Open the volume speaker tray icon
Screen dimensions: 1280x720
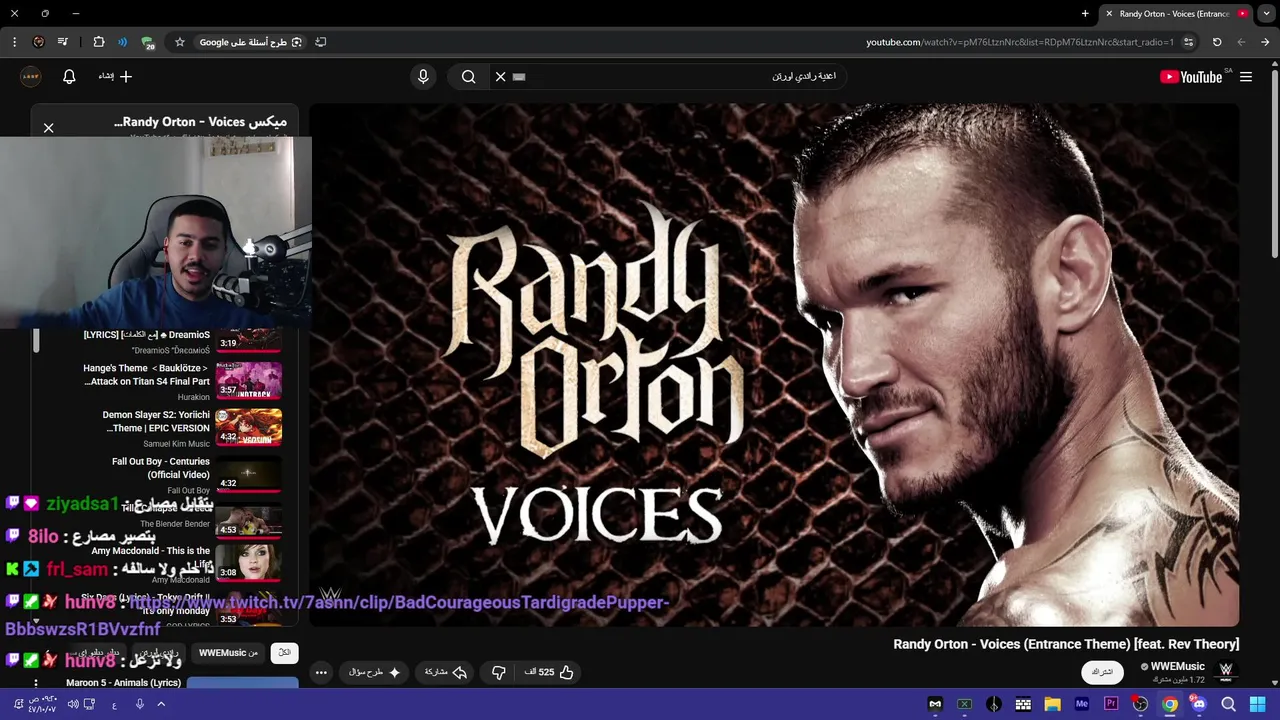72,704
